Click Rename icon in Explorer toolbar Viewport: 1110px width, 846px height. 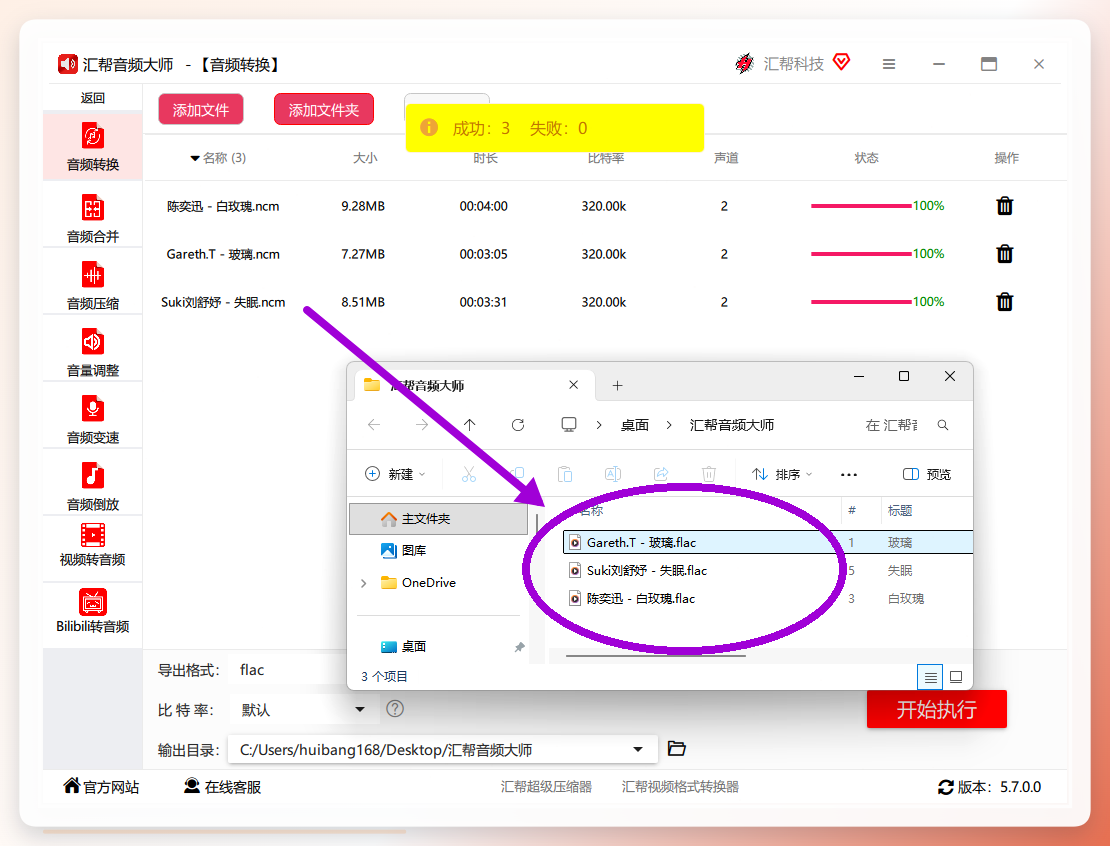click(613, 474)
